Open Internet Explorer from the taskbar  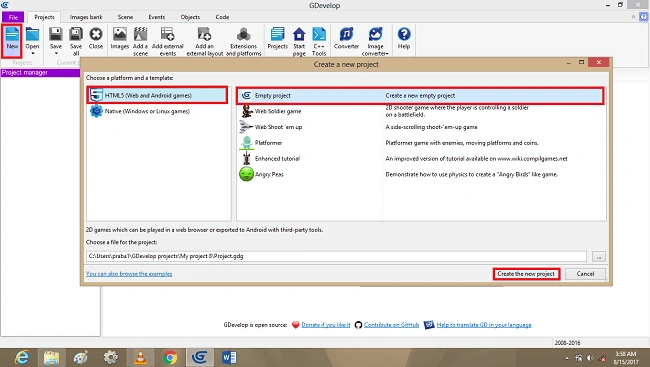click(22, 357)
